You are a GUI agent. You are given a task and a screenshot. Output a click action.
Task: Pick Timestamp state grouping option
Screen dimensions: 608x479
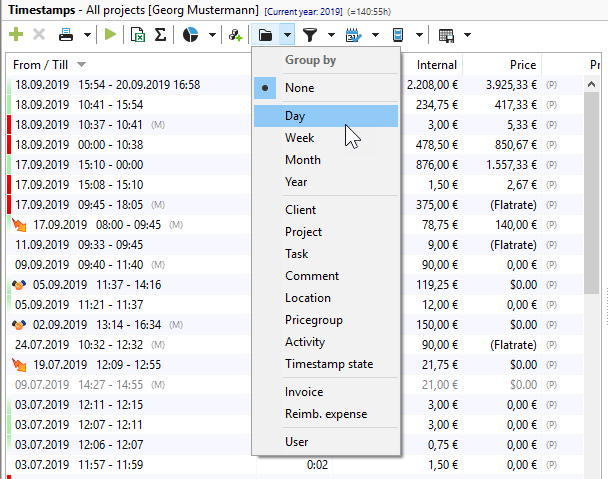tap(329, 364)
